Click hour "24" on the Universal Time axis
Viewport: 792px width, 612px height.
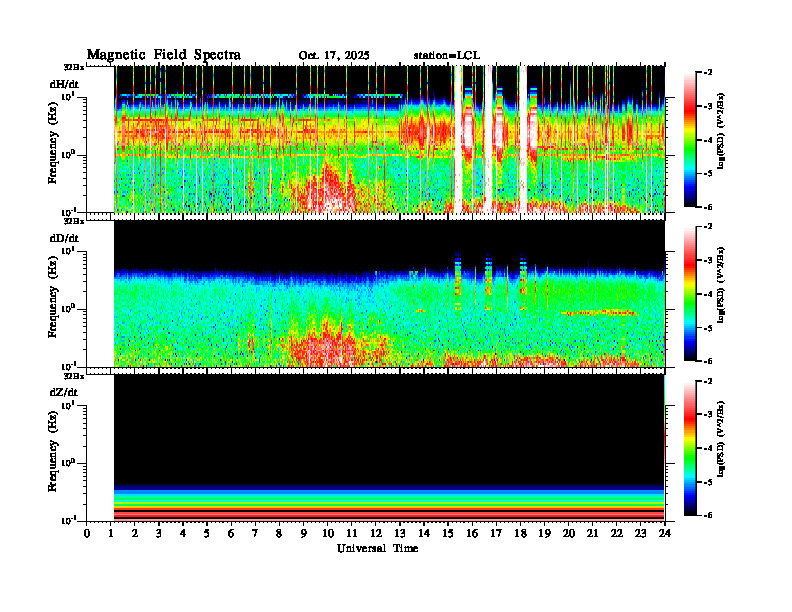[665, 534]
